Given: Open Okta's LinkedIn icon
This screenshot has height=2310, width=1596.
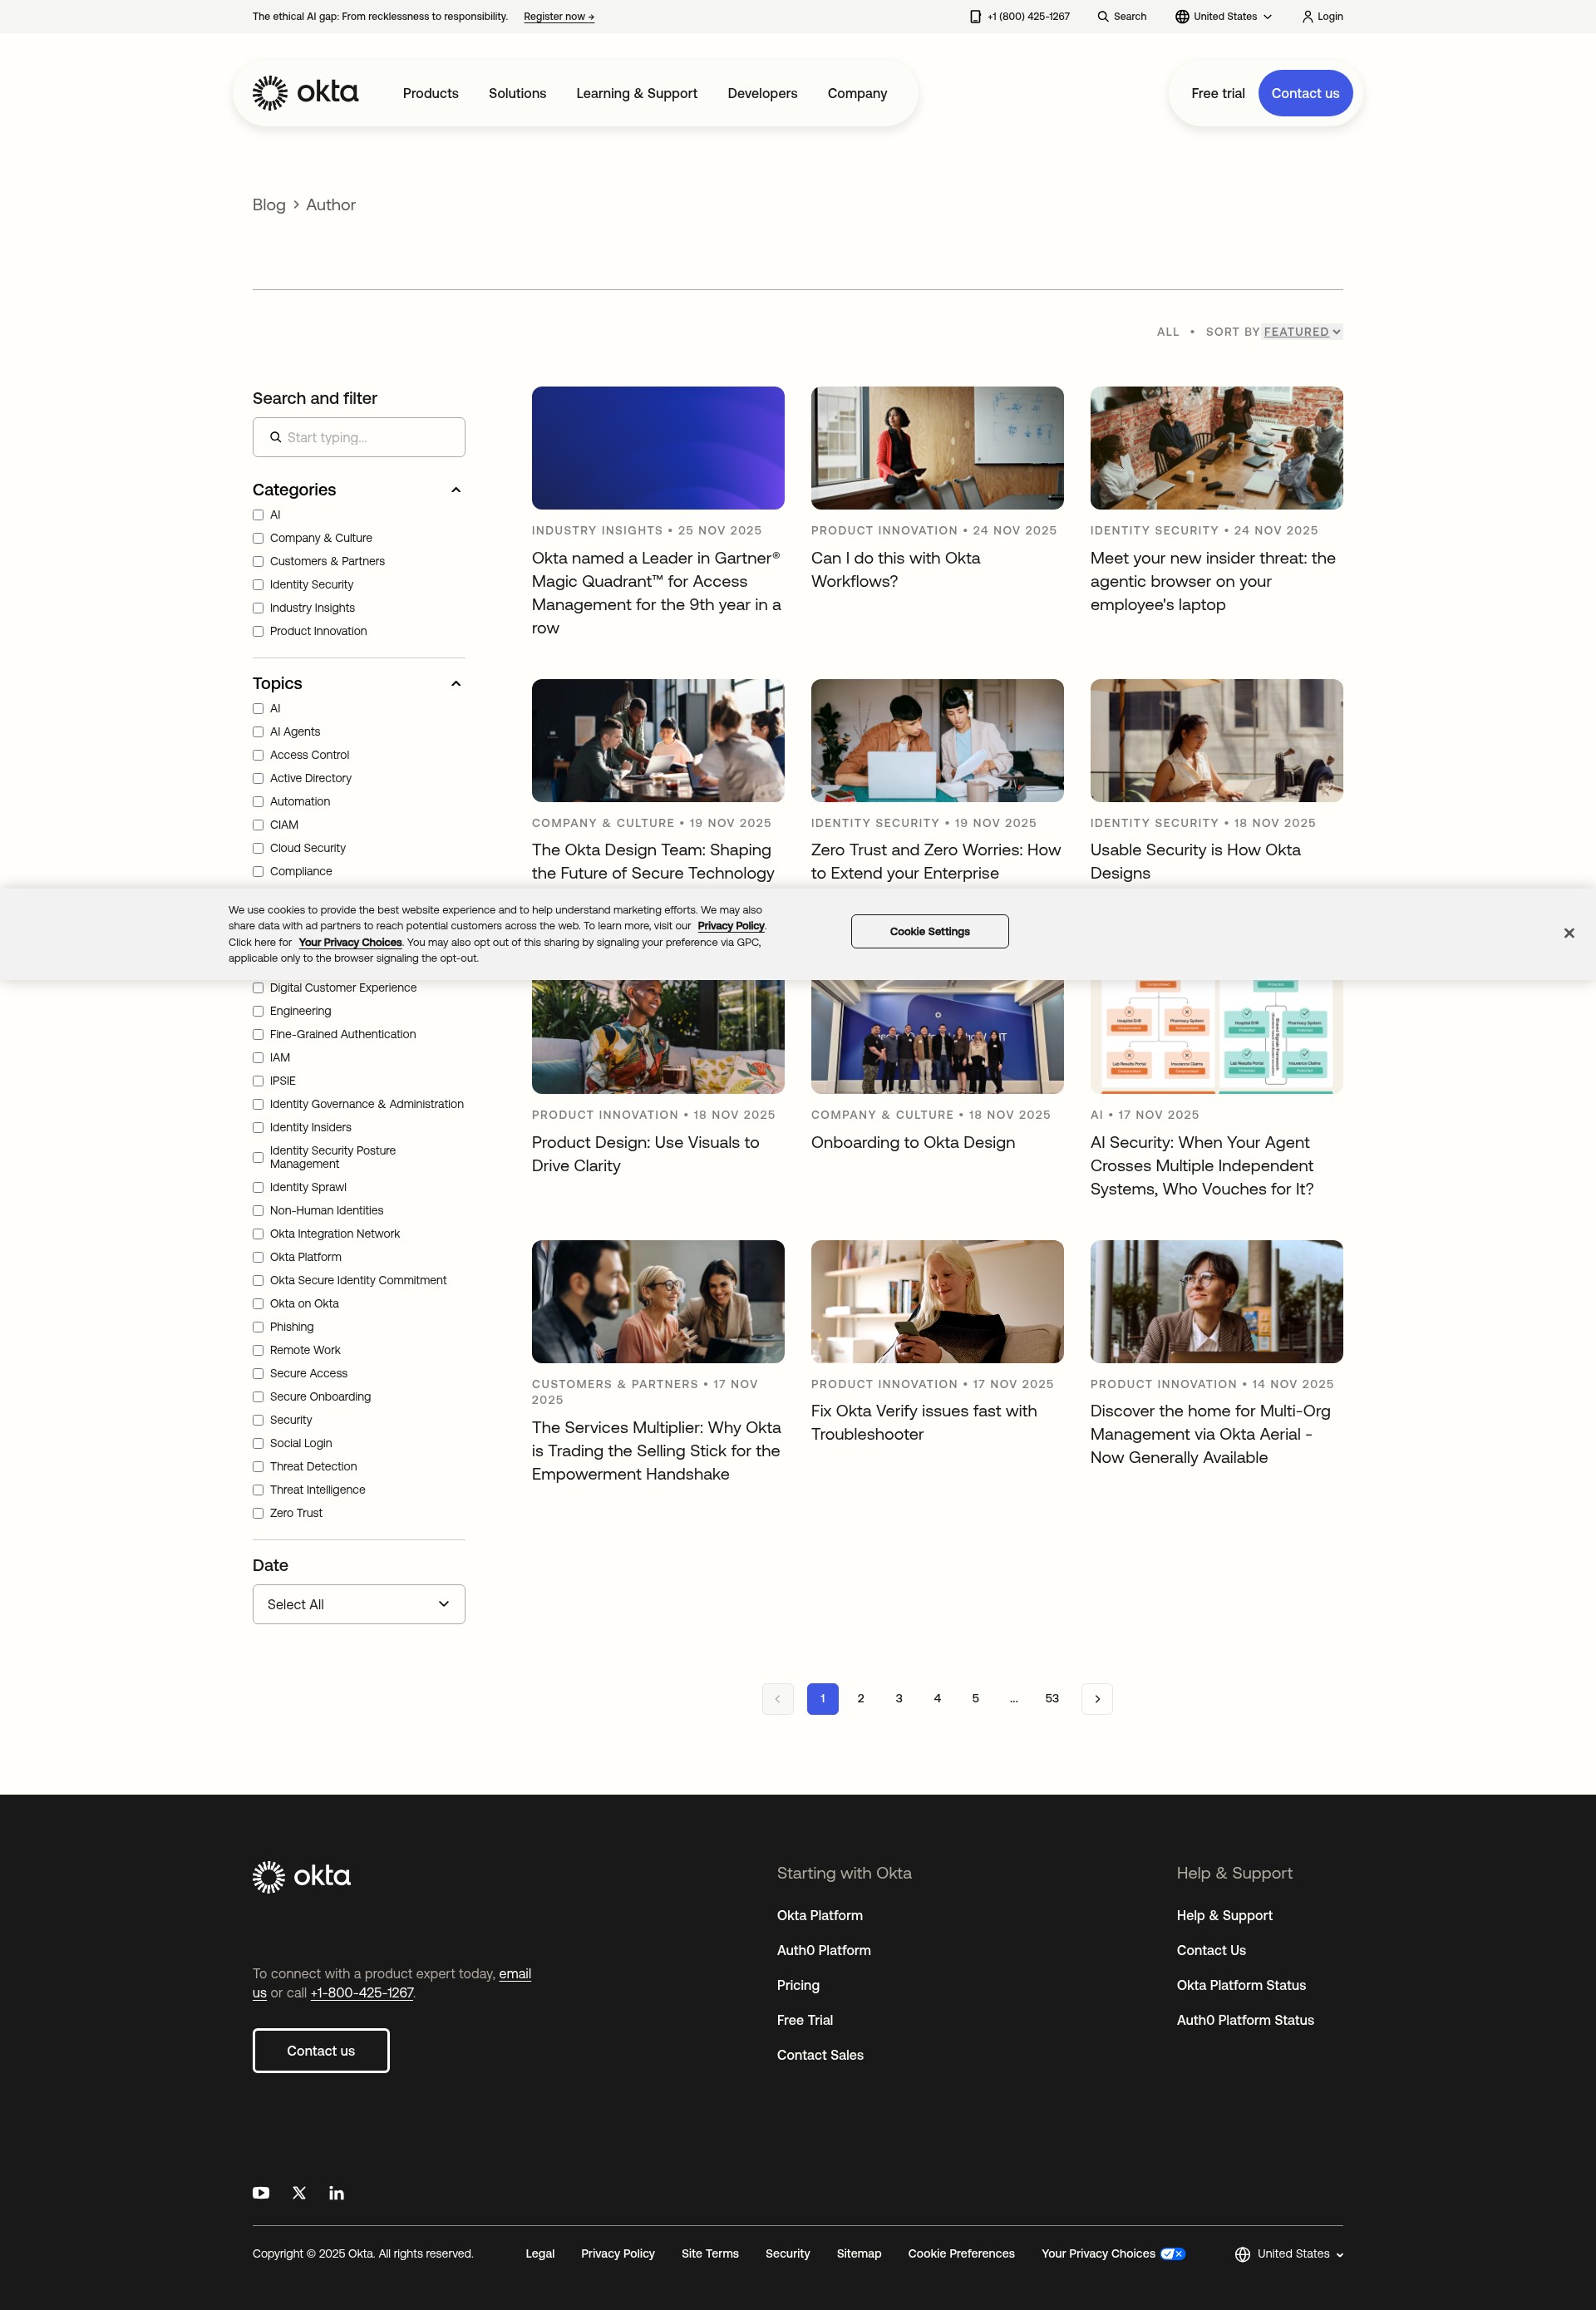Looking at the screenshot, I should click(336, 2193).
